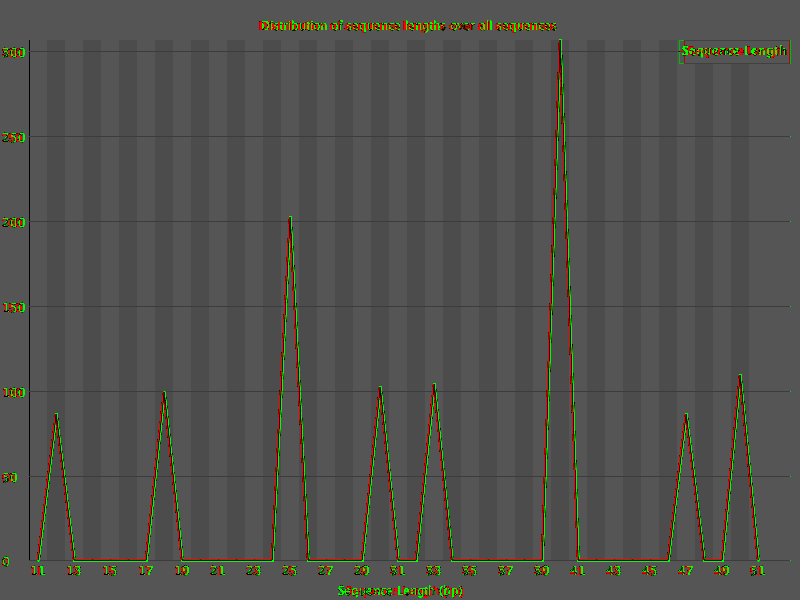
Task: Click the x-axis tick label "39"
Action: pyautogui.click(x=541, y=570)
